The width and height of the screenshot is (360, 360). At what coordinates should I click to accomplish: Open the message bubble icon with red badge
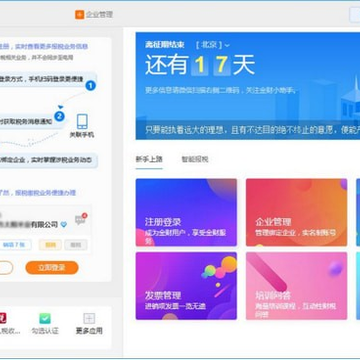tap(81, 219)
